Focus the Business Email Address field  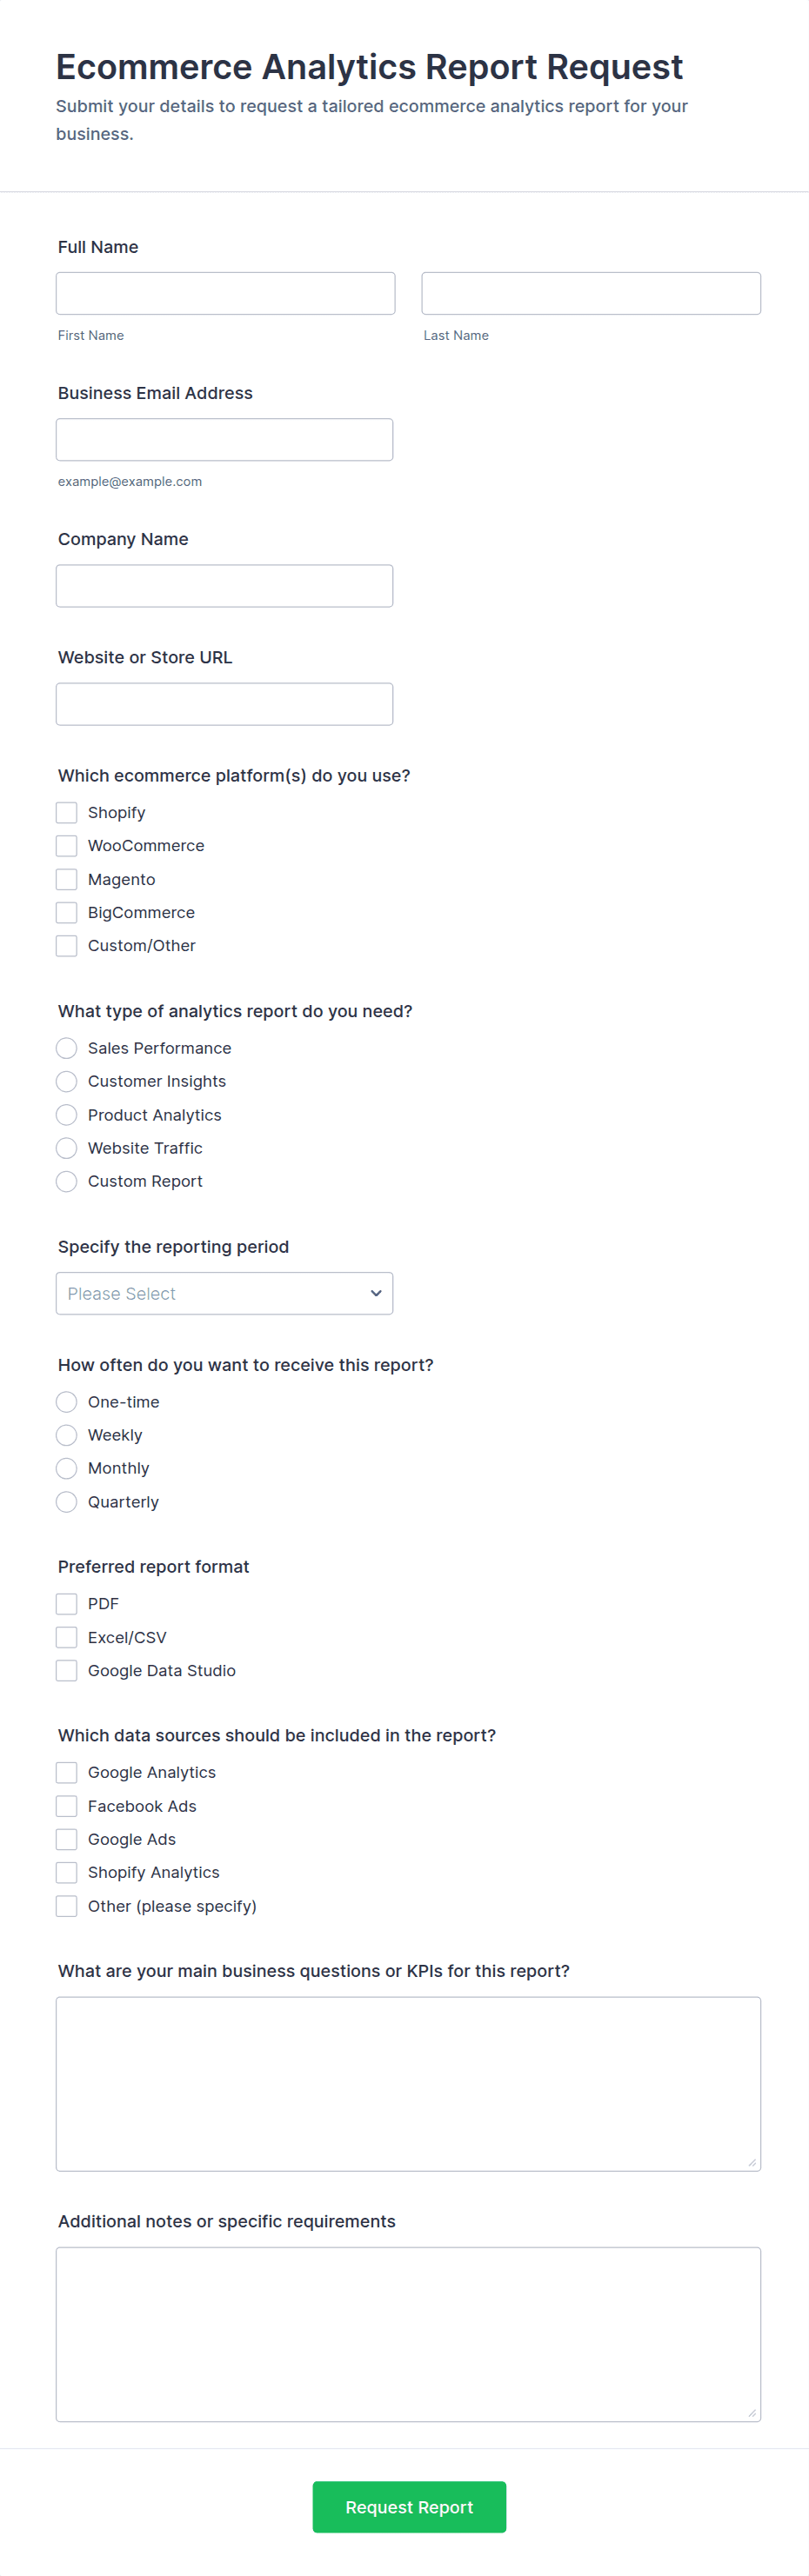tap(224, 439)
